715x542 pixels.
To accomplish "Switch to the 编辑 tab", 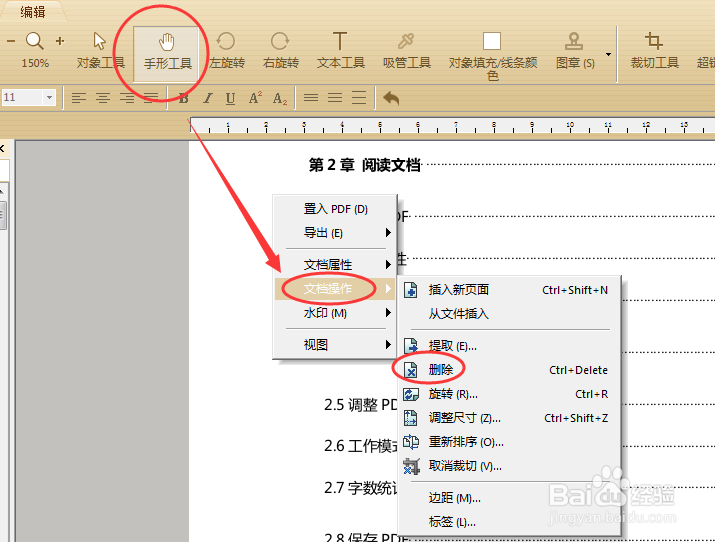I will [33, 12].
